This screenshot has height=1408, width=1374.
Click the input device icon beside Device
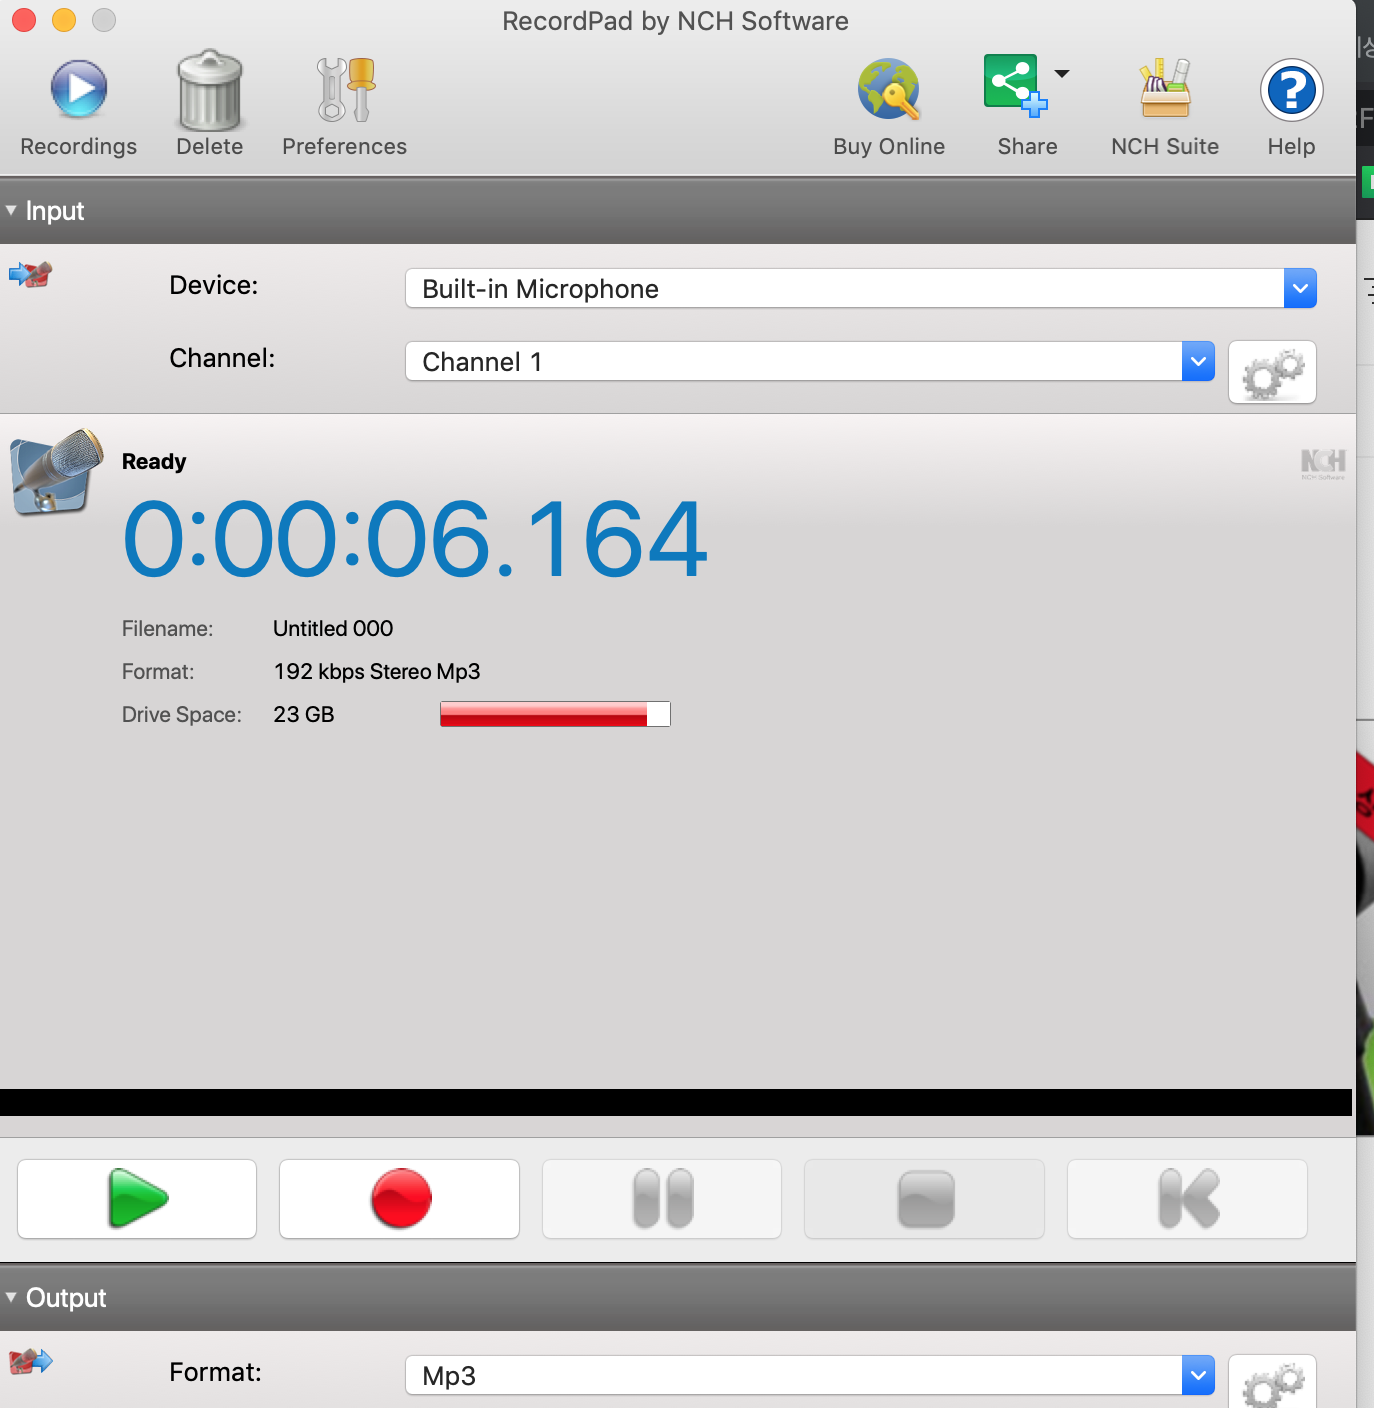pos(31,274)
